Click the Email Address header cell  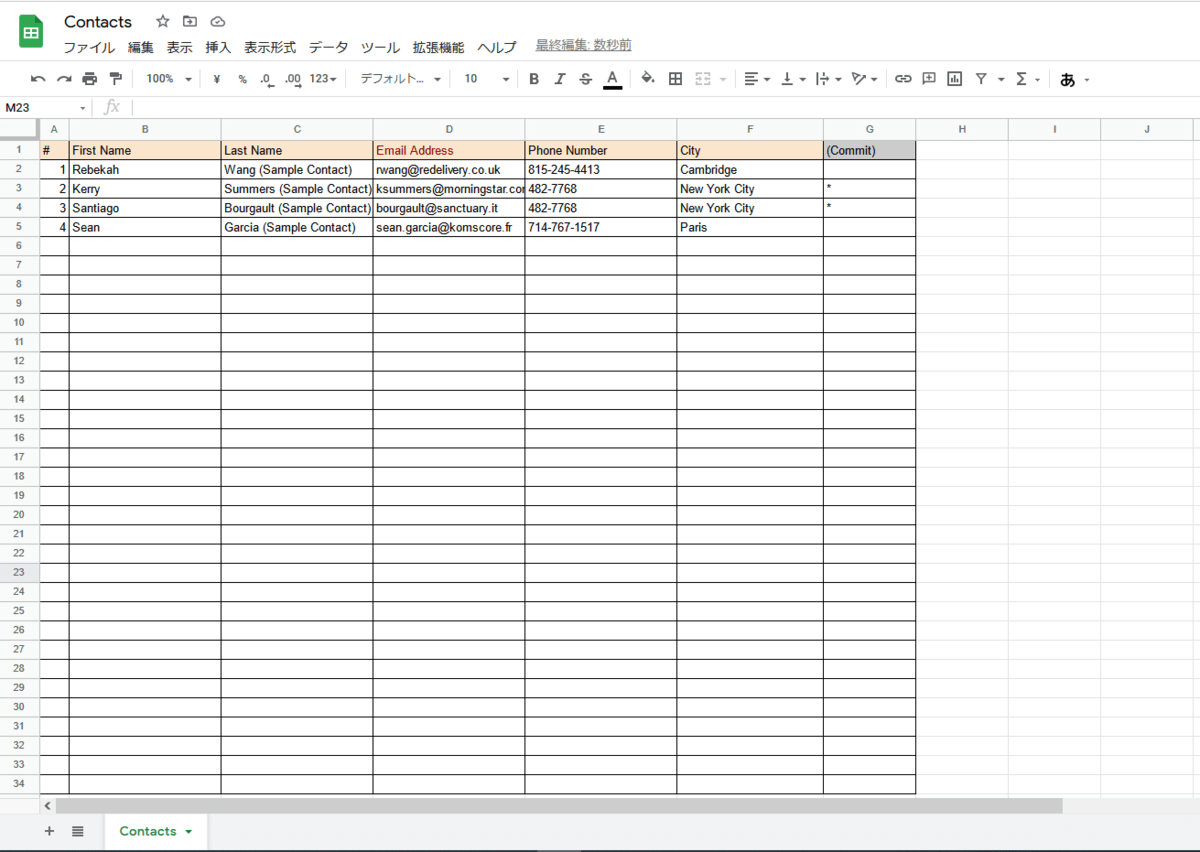tap(449, 150)
